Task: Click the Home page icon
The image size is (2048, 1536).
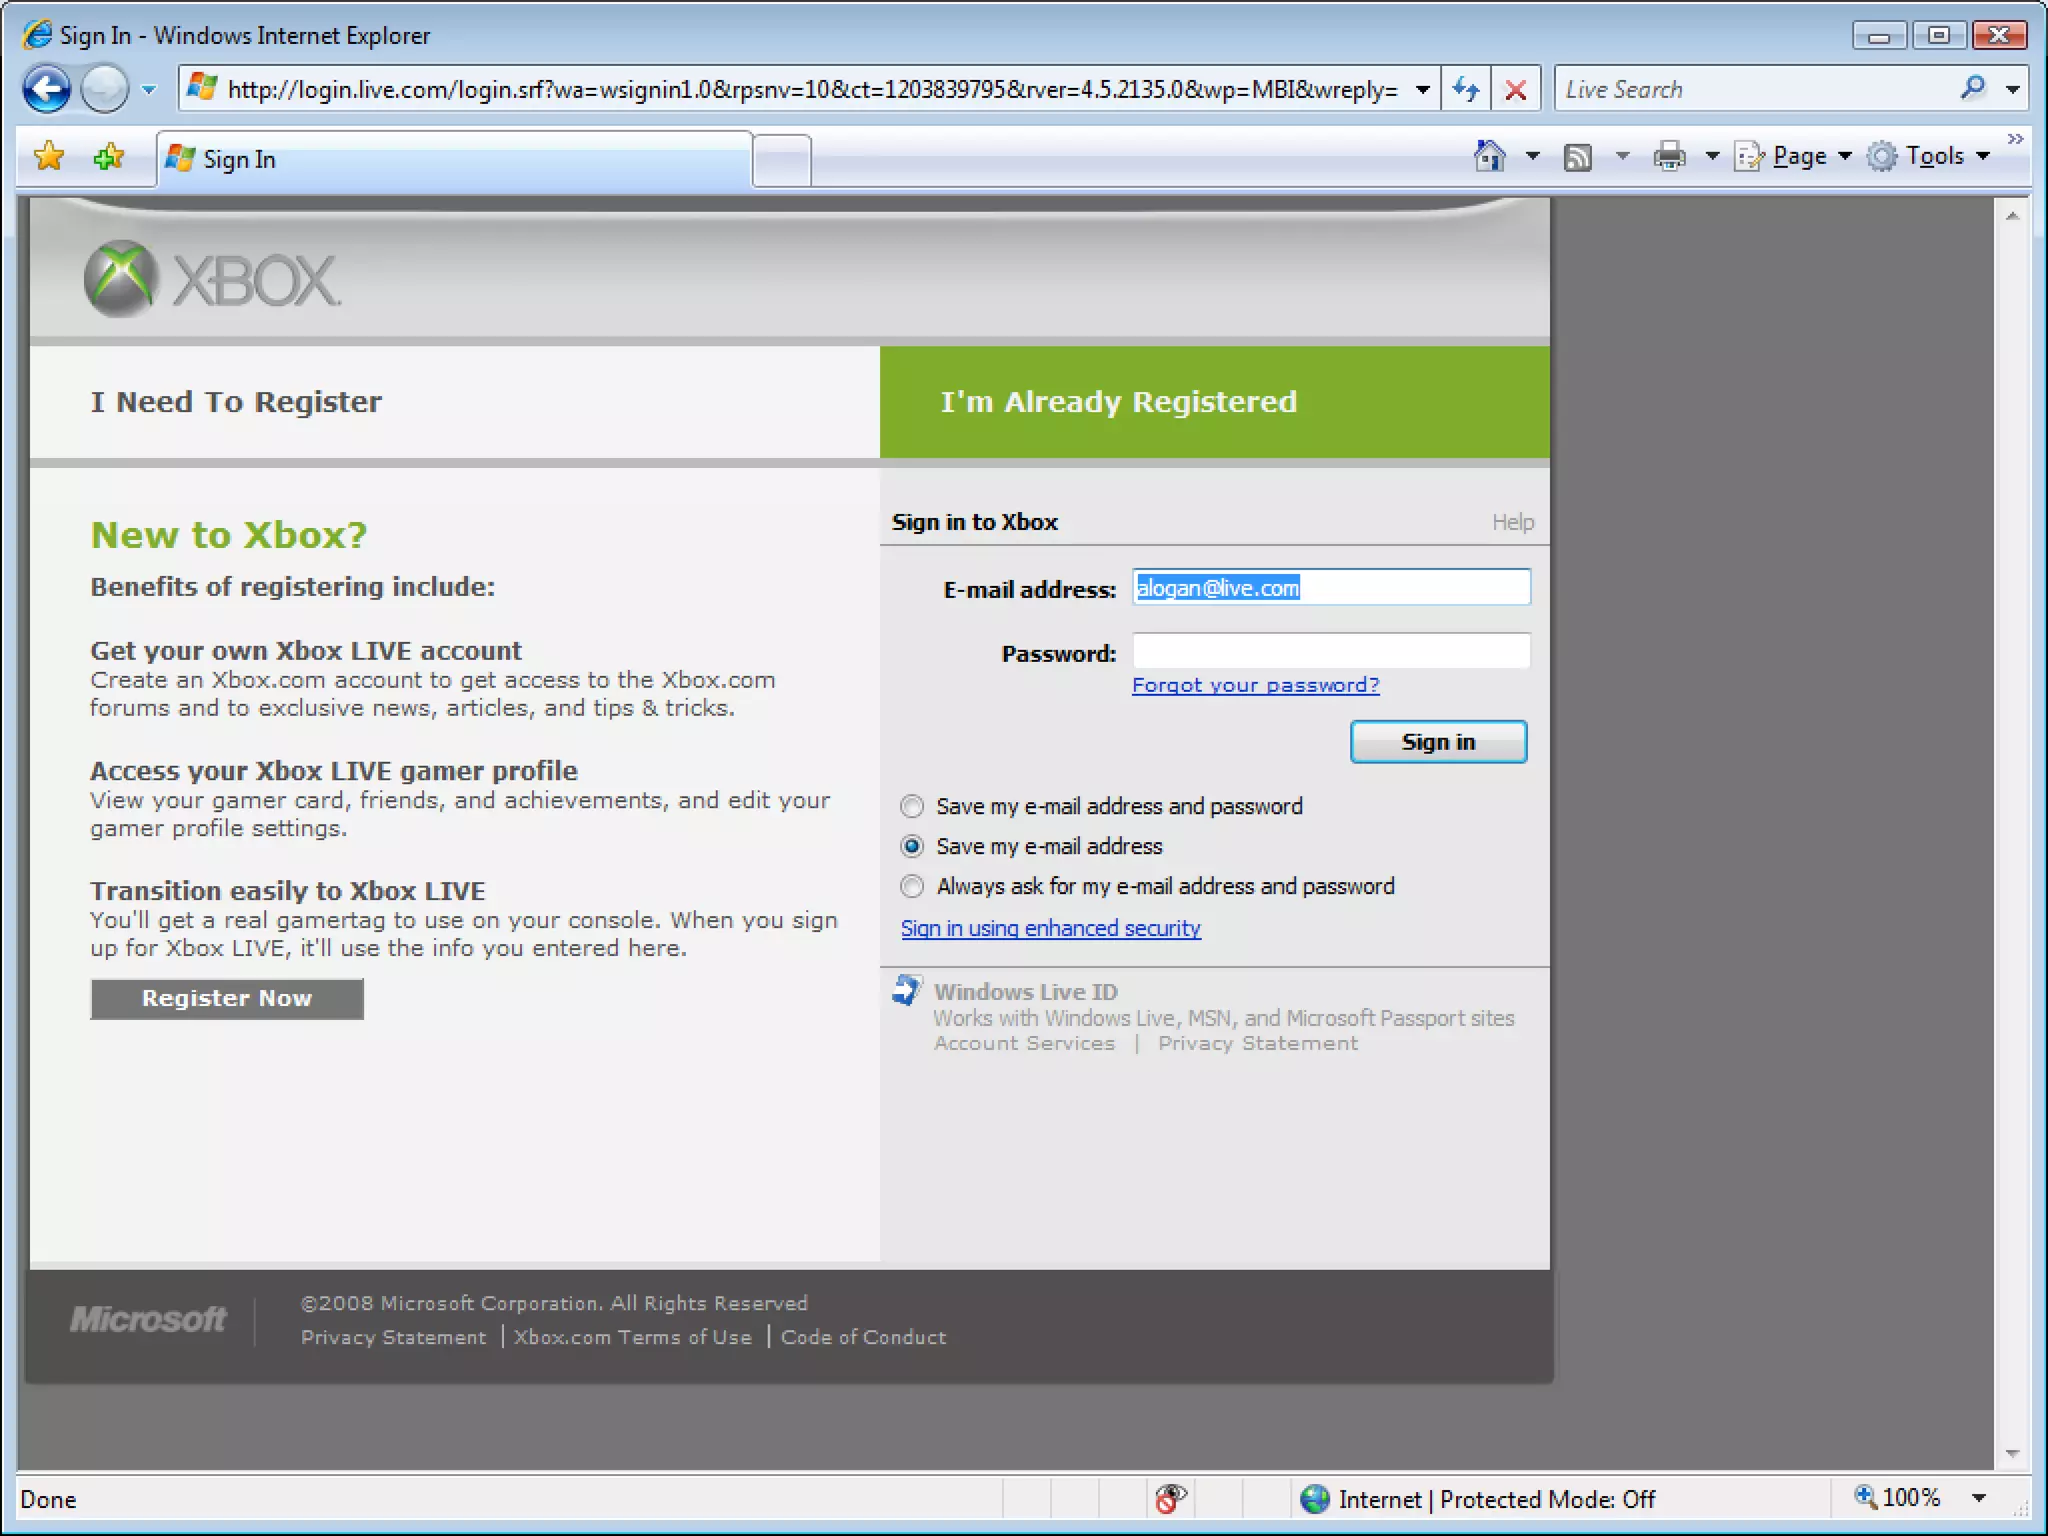Action: (1490, 156)
